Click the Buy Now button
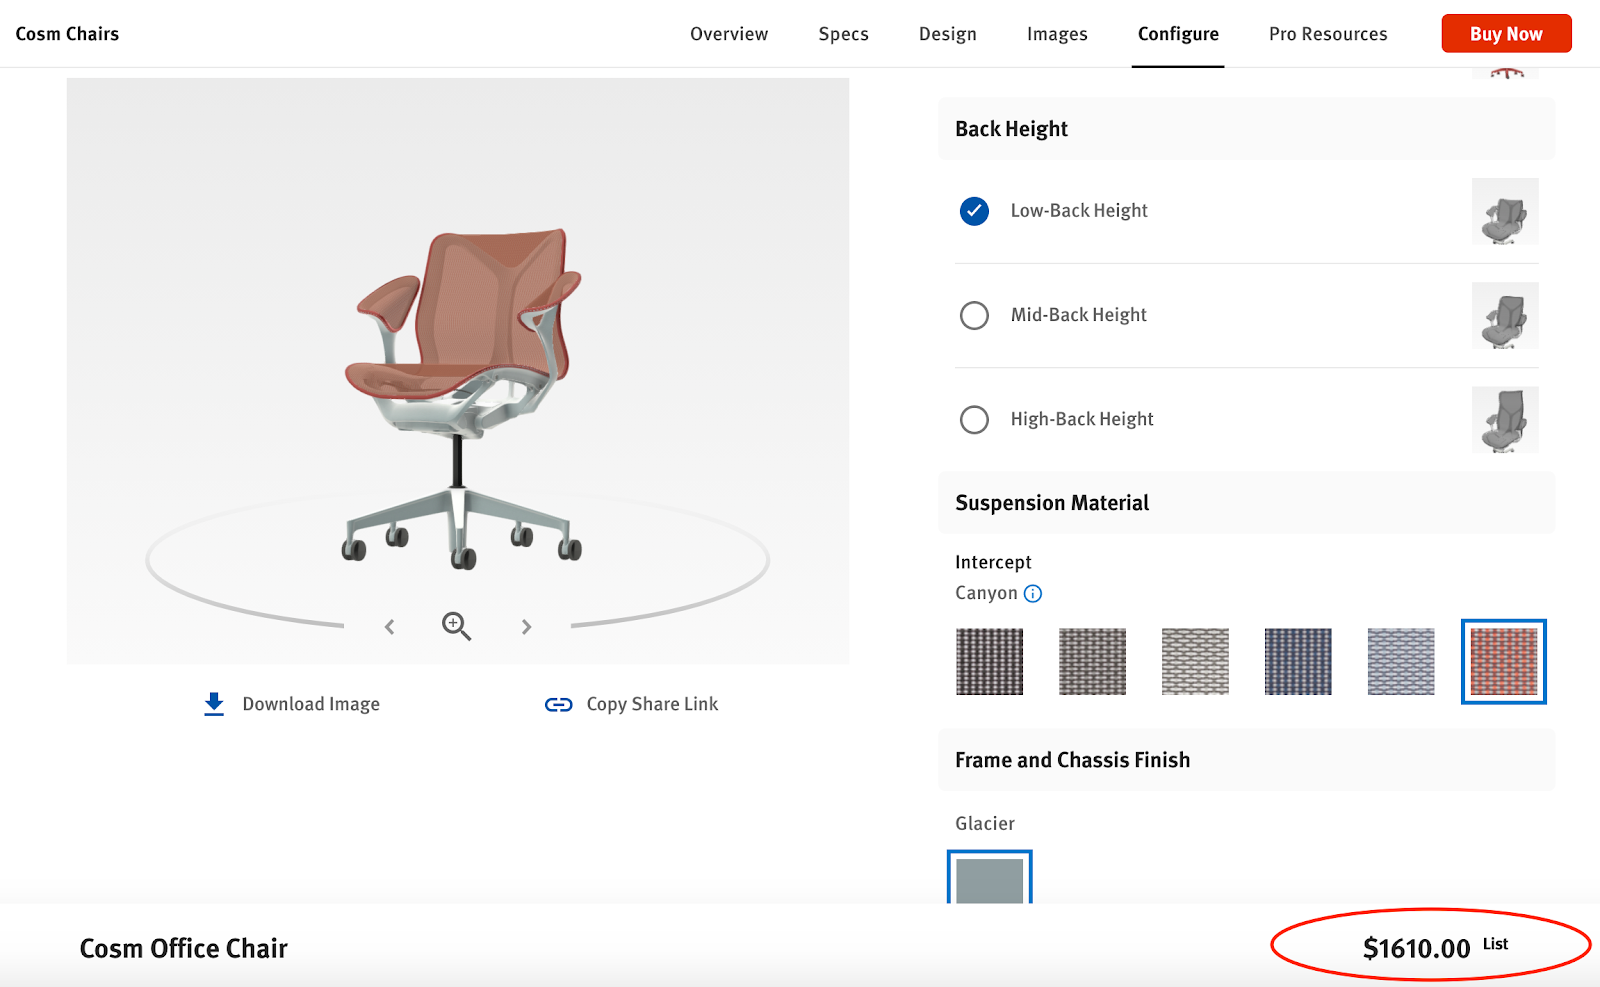Image resolution: width=1600 pixels, height=987 pixels. pos(1506,34)
